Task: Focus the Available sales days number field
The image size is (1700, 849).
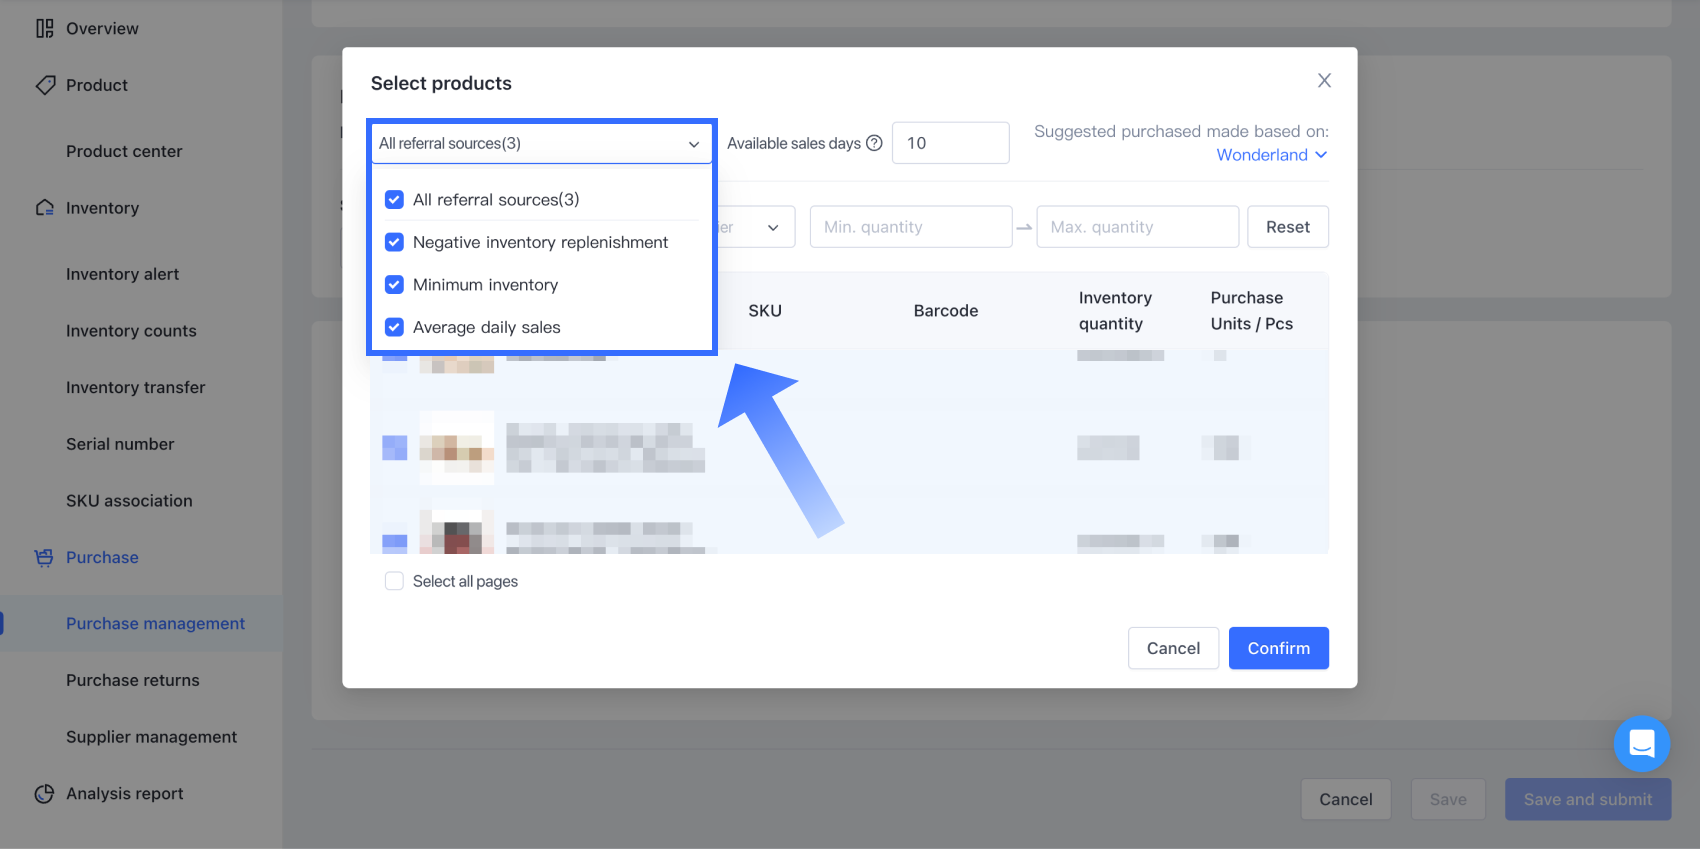Action: pos(949,143)
